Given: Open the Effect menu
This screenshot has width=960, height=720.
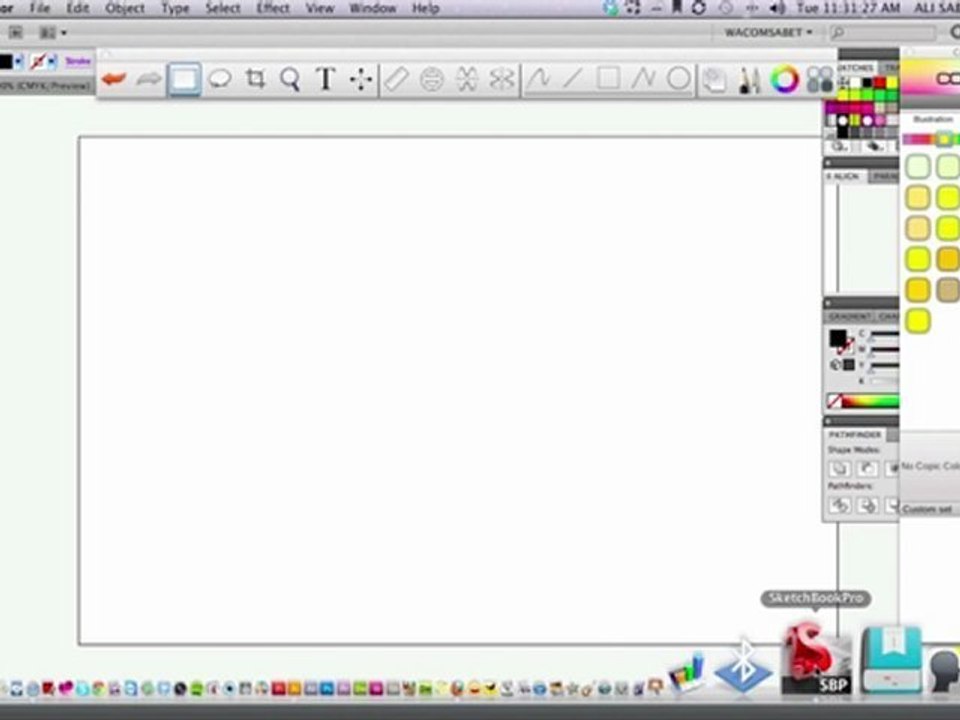Looking at the screenshot, I should [x=272, y=9].
